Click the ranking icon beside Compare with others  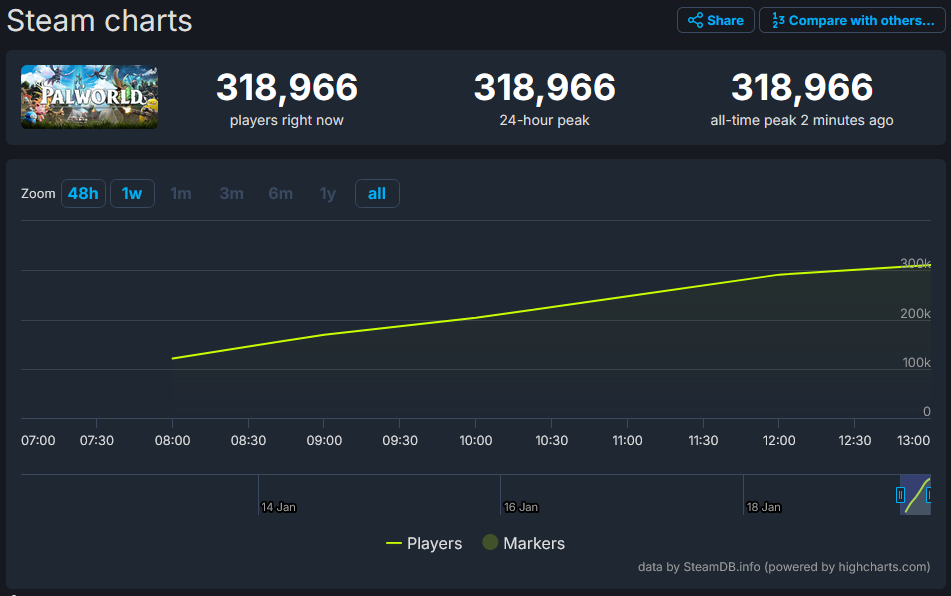point(777,20)
